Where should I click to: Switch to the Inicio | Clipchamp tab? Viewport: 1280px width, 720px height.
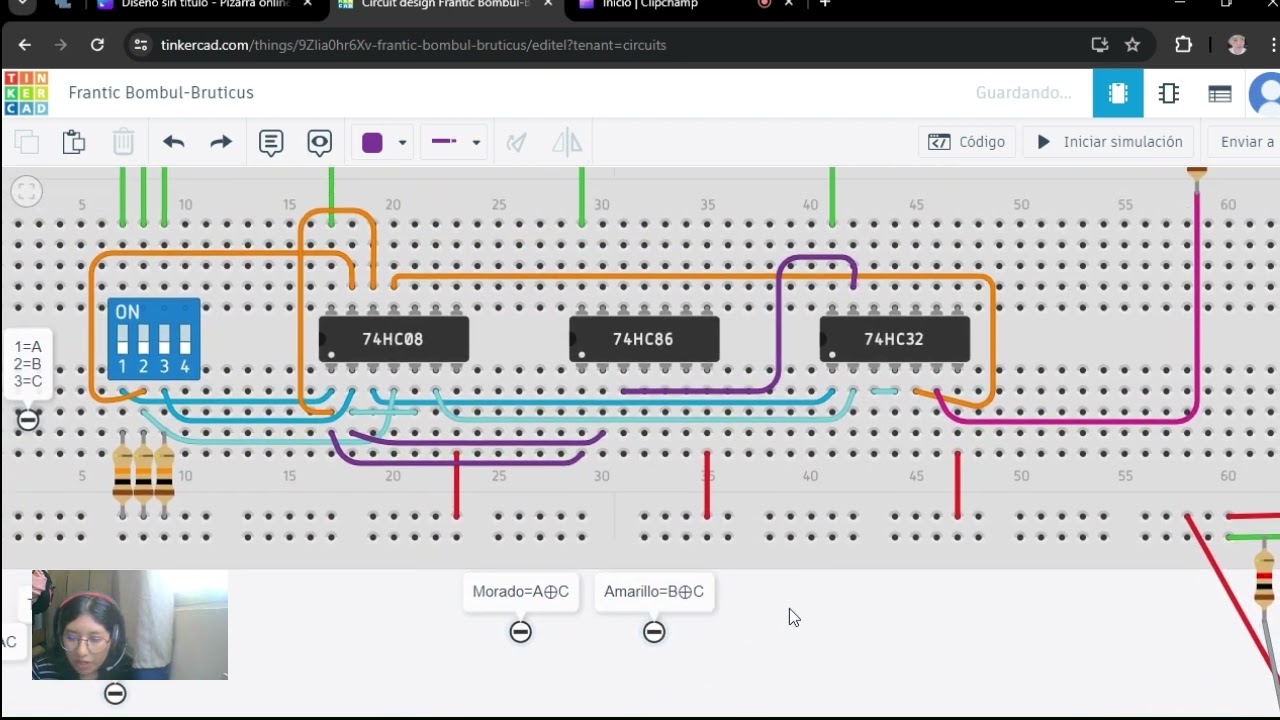pyautogui.click(x=650, y=4)
